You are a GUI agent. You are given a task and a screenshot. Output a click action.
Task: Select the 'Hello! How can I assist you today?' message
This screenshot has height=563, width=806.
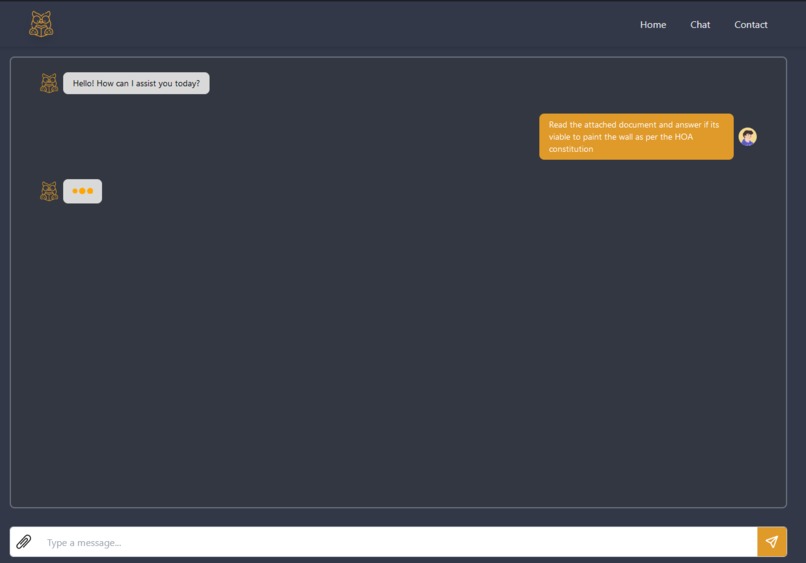tap(136, 83)
